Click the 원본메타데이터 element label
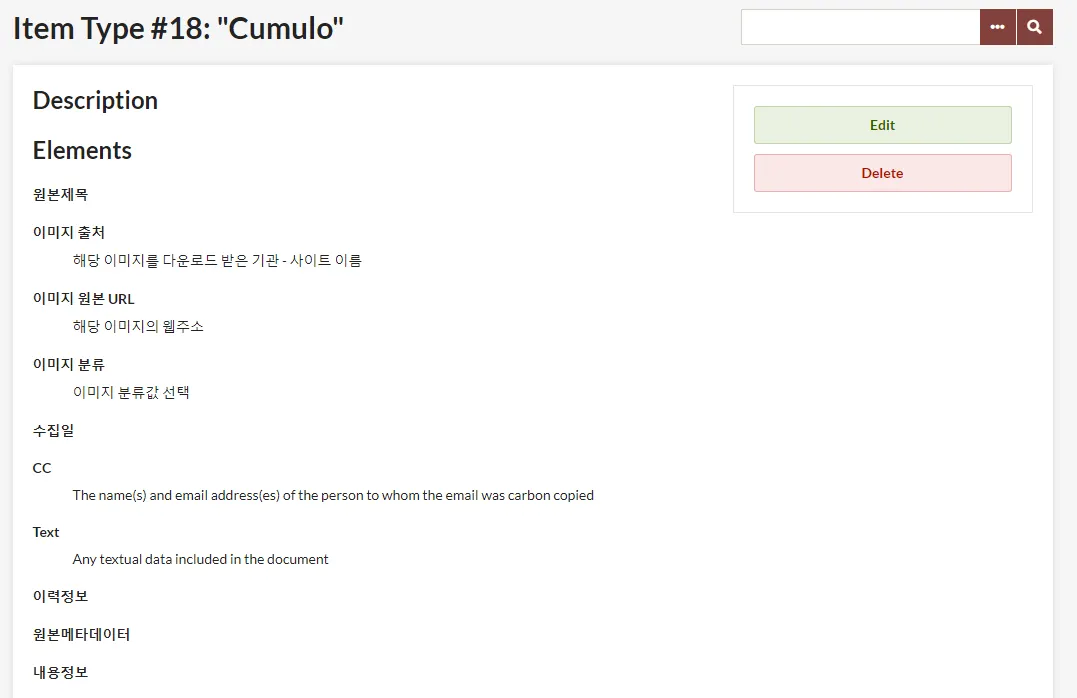1077x698 pixels. 82,634
